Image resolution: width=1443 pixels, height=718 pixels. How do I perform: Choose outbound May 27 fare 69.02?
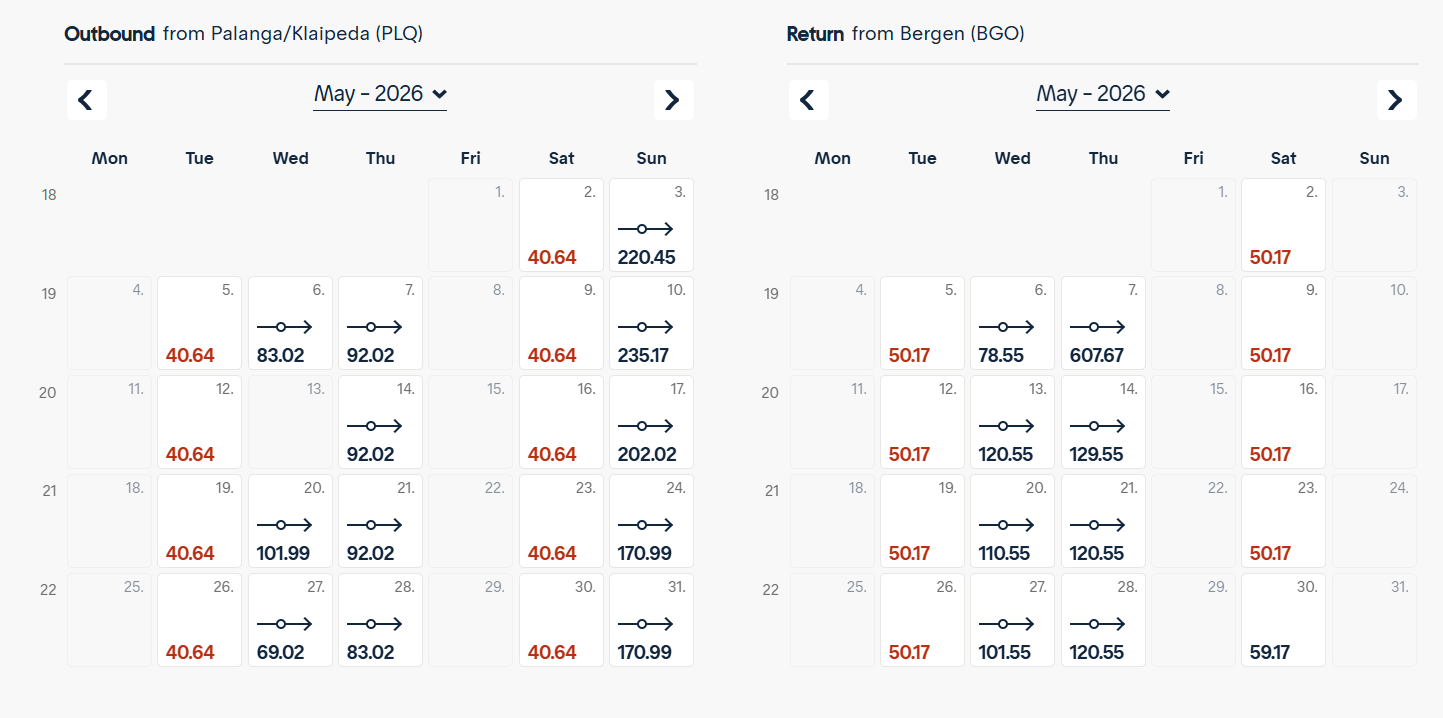pos(290,620)
